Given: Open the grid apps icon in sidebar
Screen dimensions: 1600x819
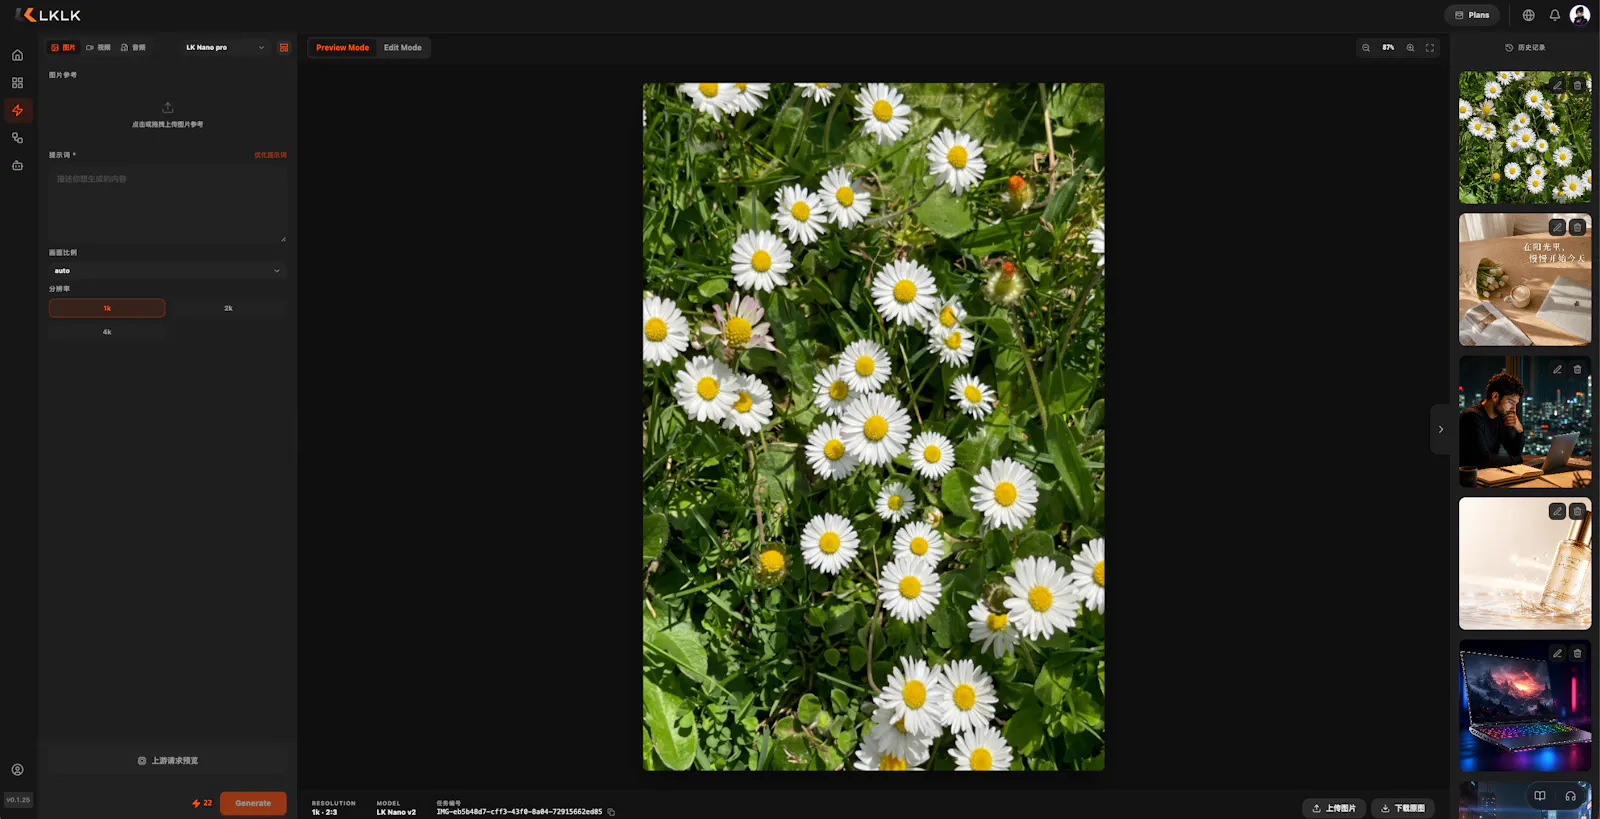Looking at the screenshot, I should [17, 83].
